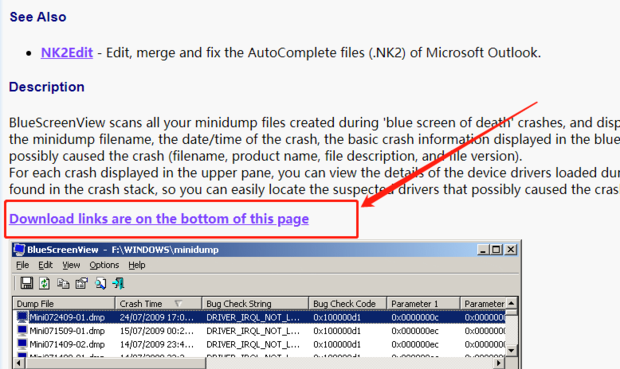Open the File menu
620x369 pixels.
[23, 265]
